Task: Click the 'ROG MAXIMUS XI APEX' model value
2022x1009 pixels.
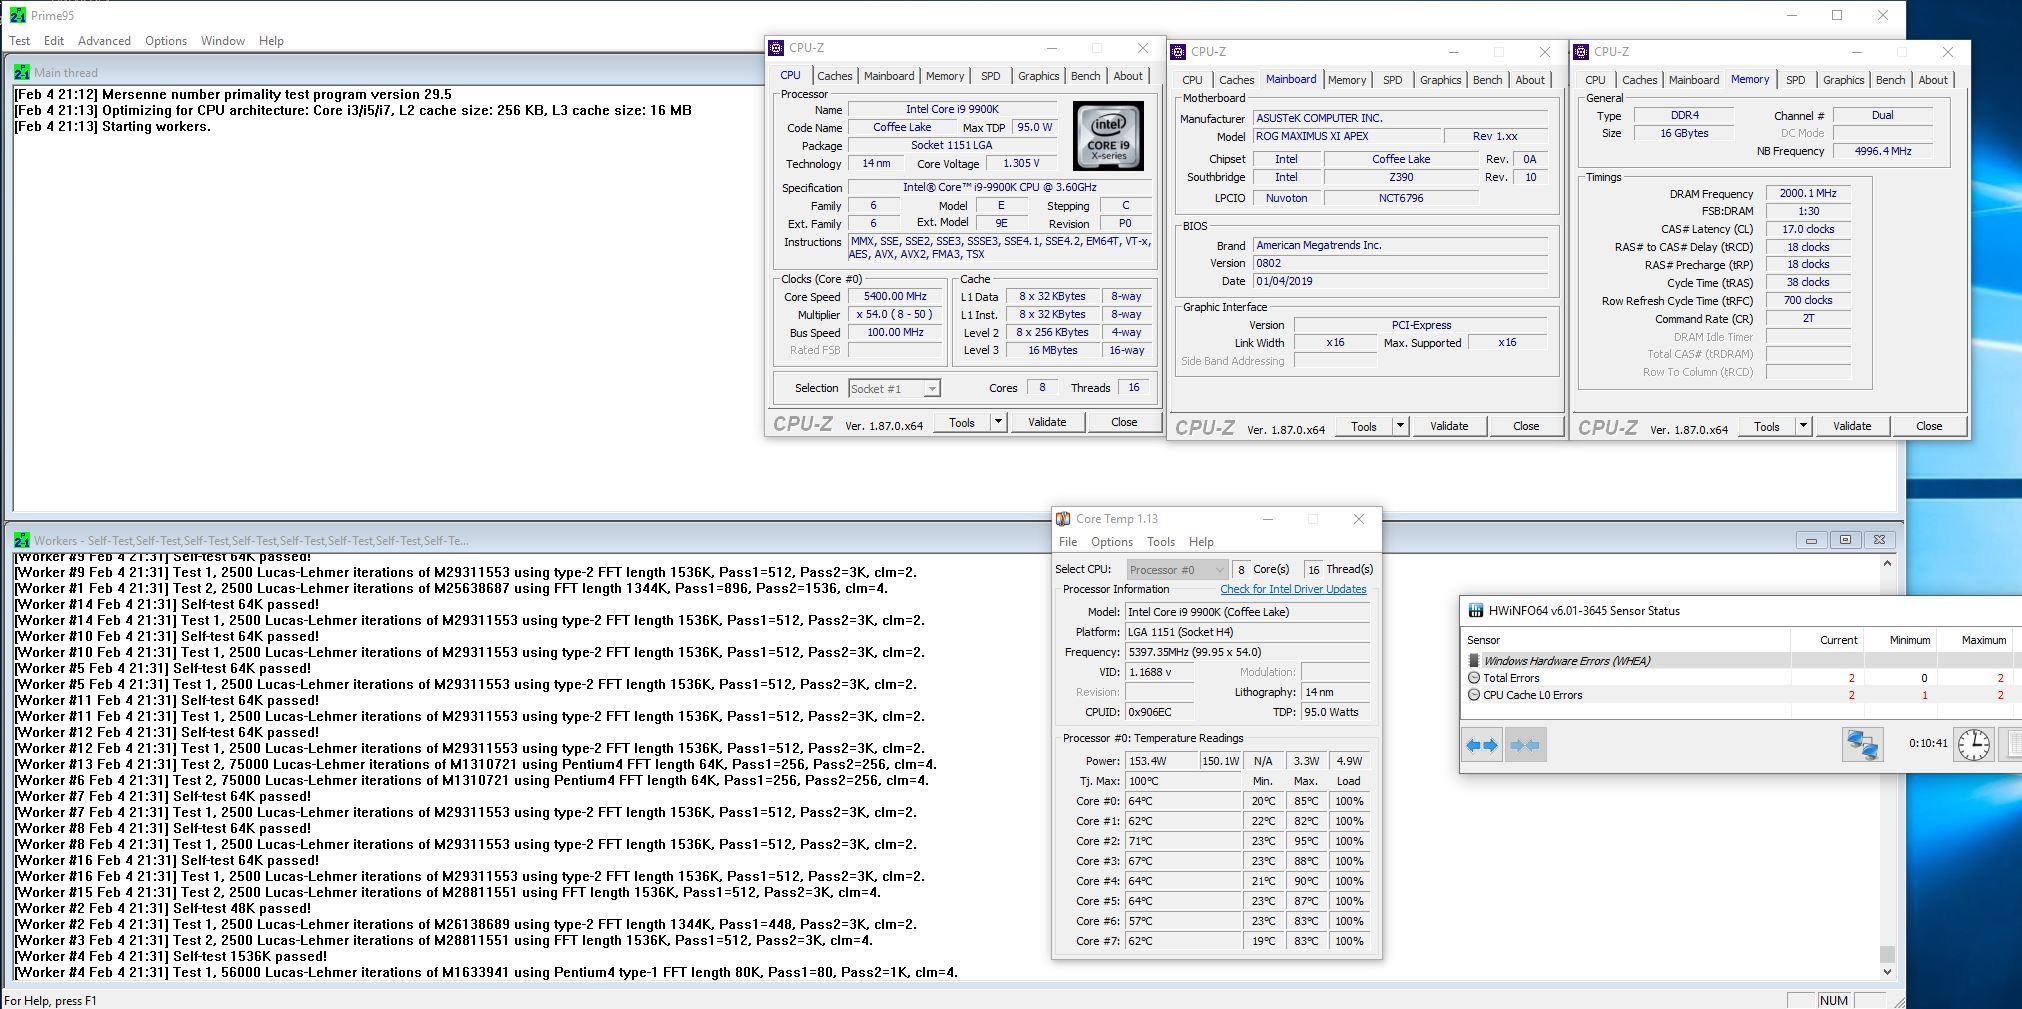Action: (x=1347, y=136)
